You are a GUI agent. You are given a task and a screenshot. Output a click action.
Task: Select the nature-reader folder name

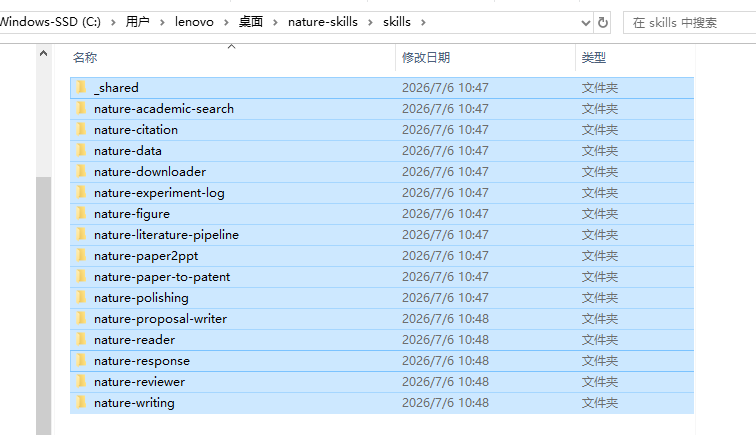coord(135,340)
